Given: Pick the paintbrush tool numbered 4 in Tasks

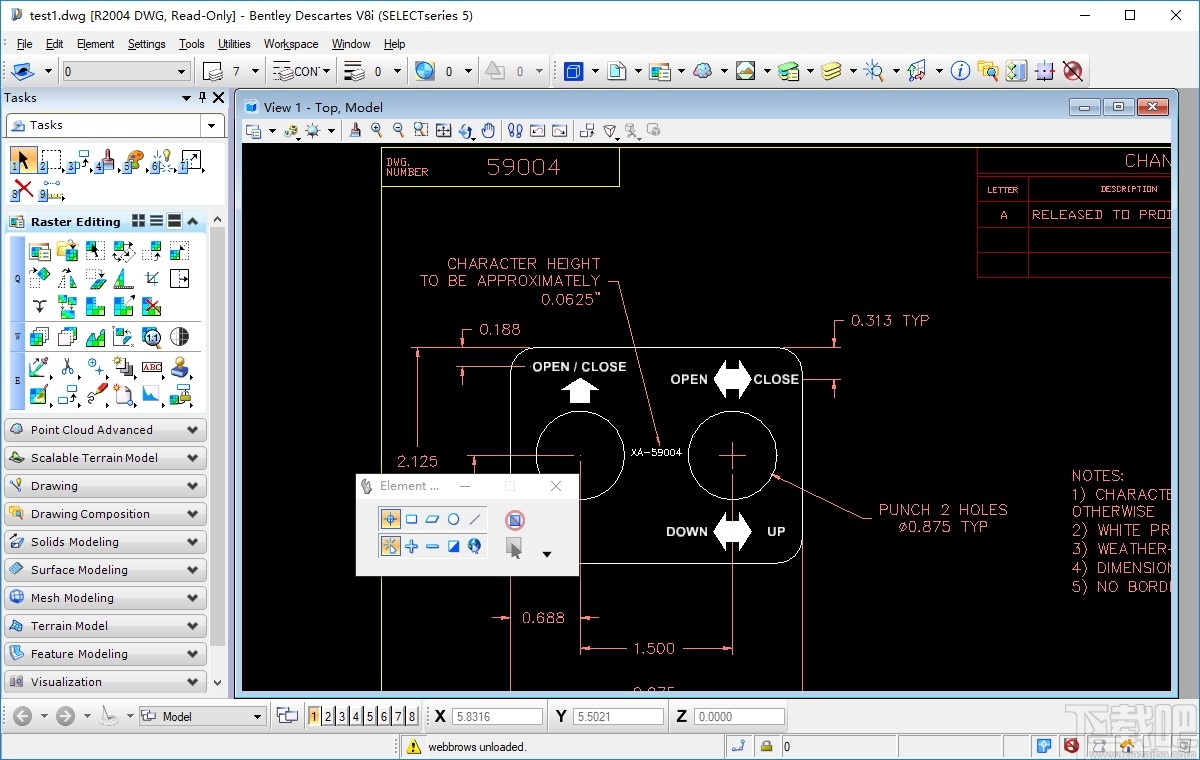Looking at the screenshot, I should pos(106,160).
